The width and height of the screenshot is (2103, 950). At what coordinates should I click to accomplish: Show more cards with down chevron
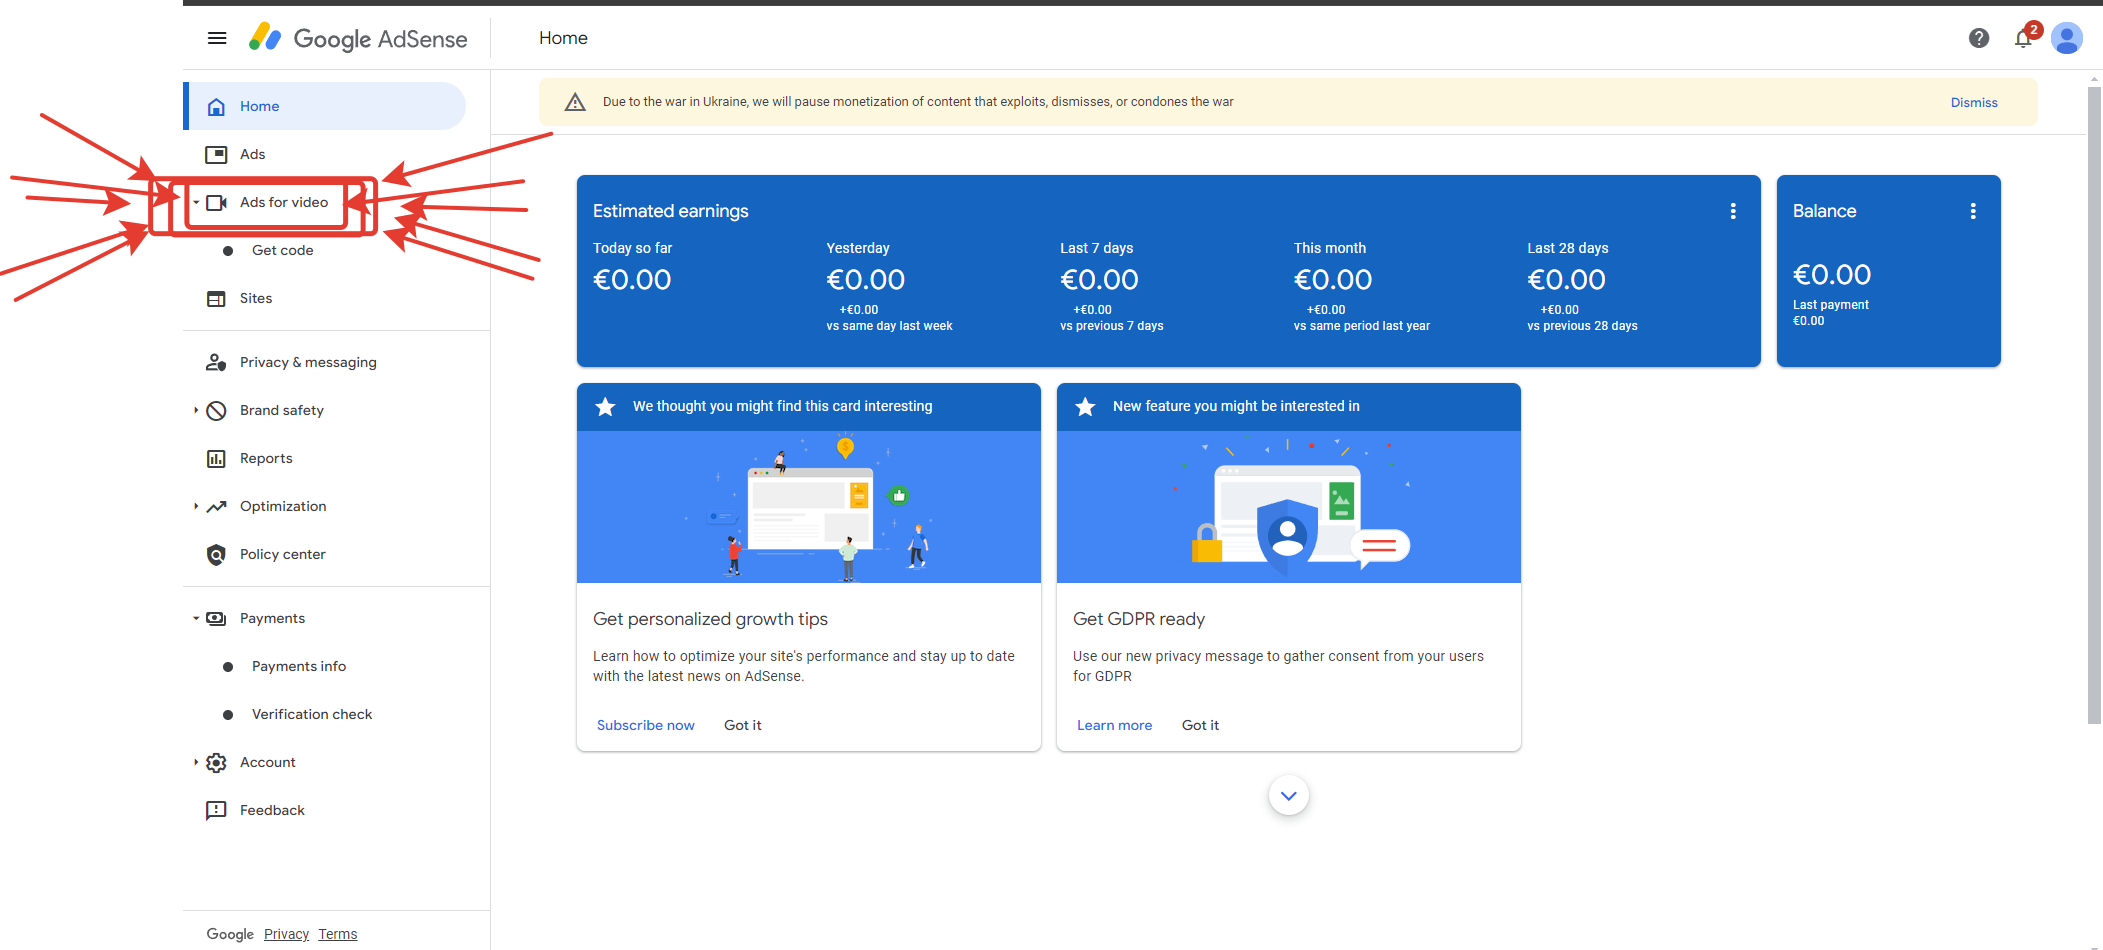[x=1289, y=796]
